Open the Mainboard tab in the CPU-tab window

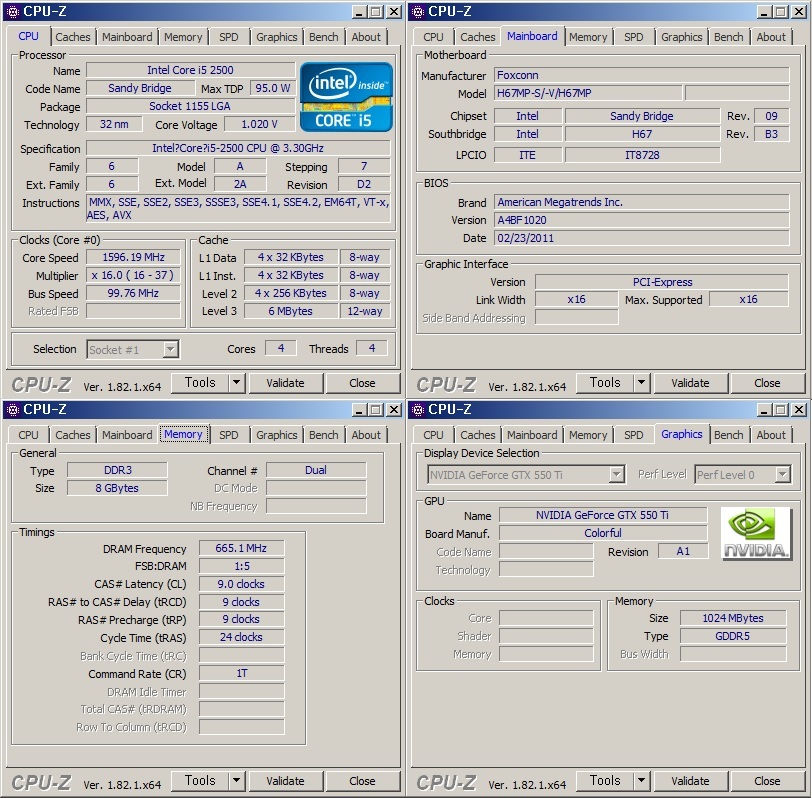coord(127,37)
